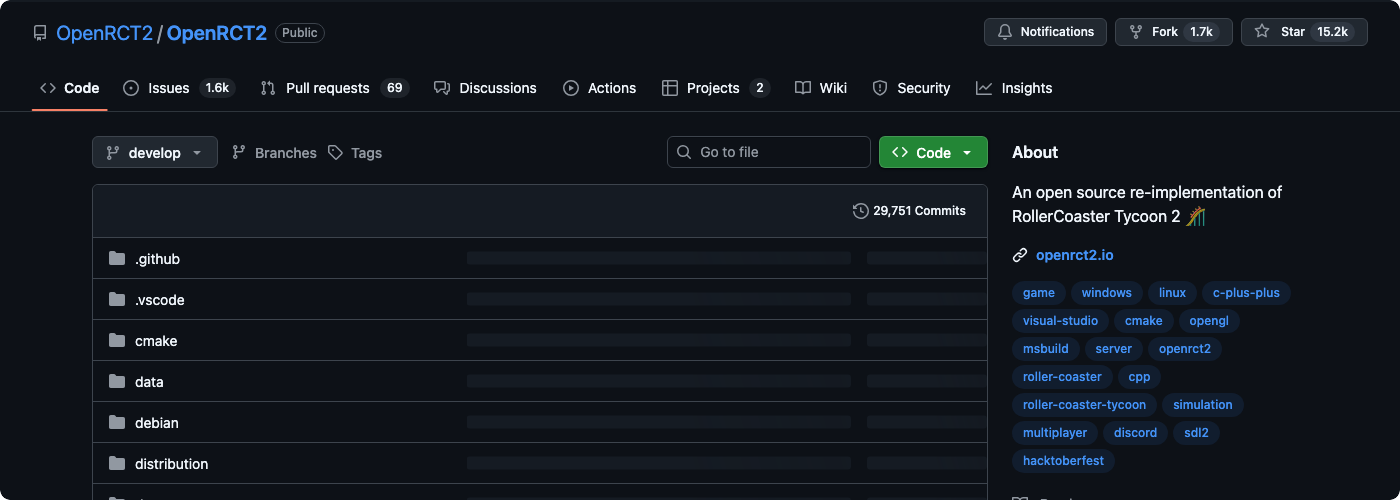This screenshot has width=1400, height=500.
Task: Click the cmake folder icon
Action: click(117, 341)
